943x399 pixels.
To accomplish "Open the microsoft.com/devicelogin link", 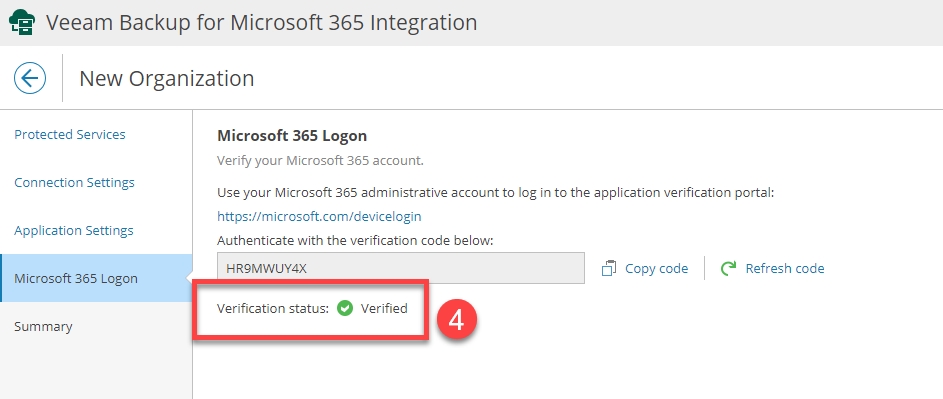I will 319,216.
